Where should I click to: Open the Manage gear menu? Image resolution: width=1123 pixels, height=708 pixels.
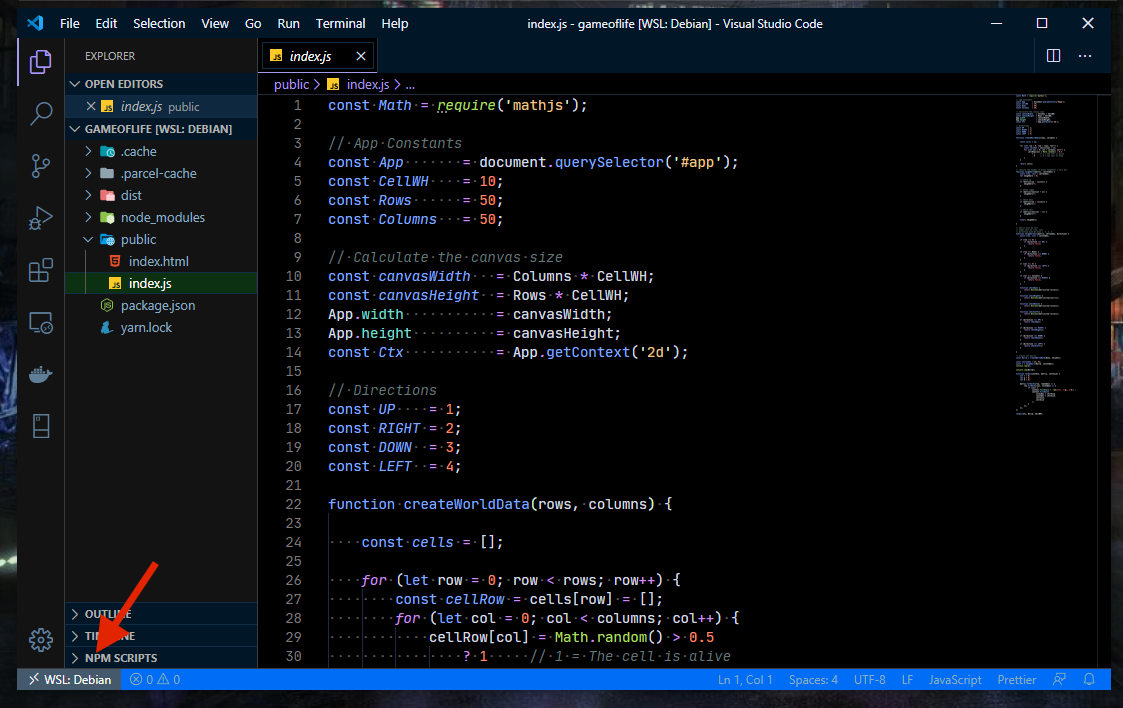pos(40,640)
